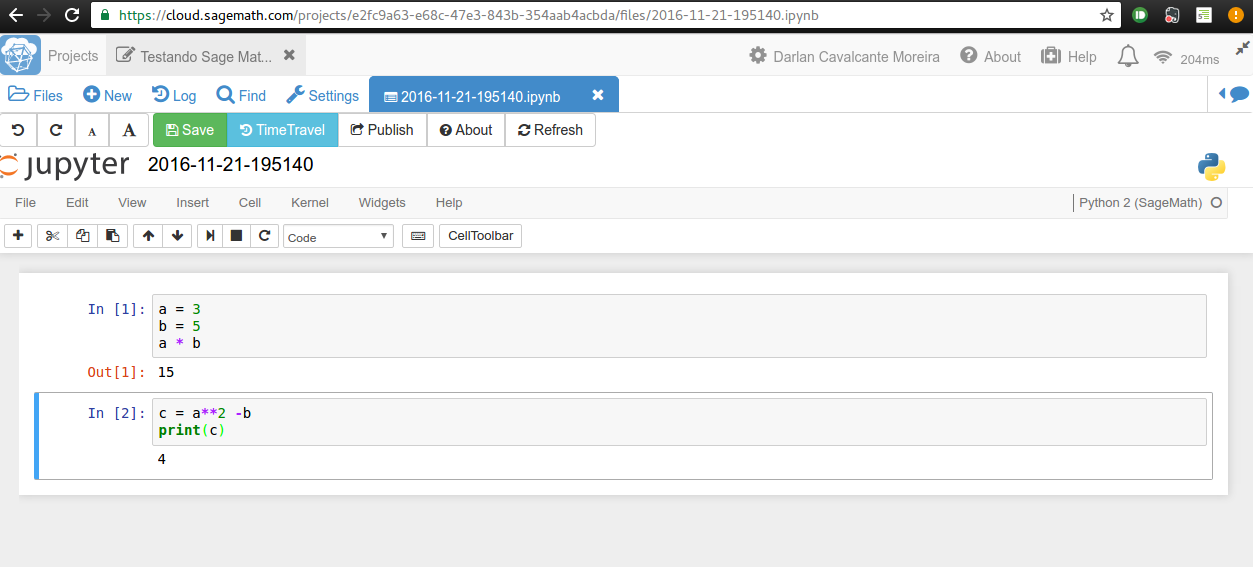Interrupt the kernel with stop icon
The image size is (1253, 567).
236,236
